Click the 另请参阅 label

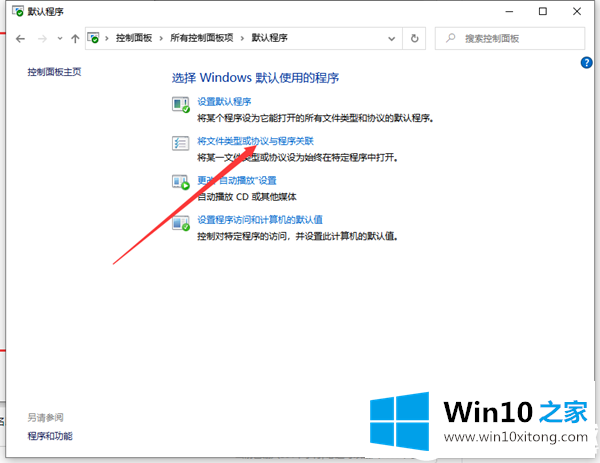click(x=46, y=417)
